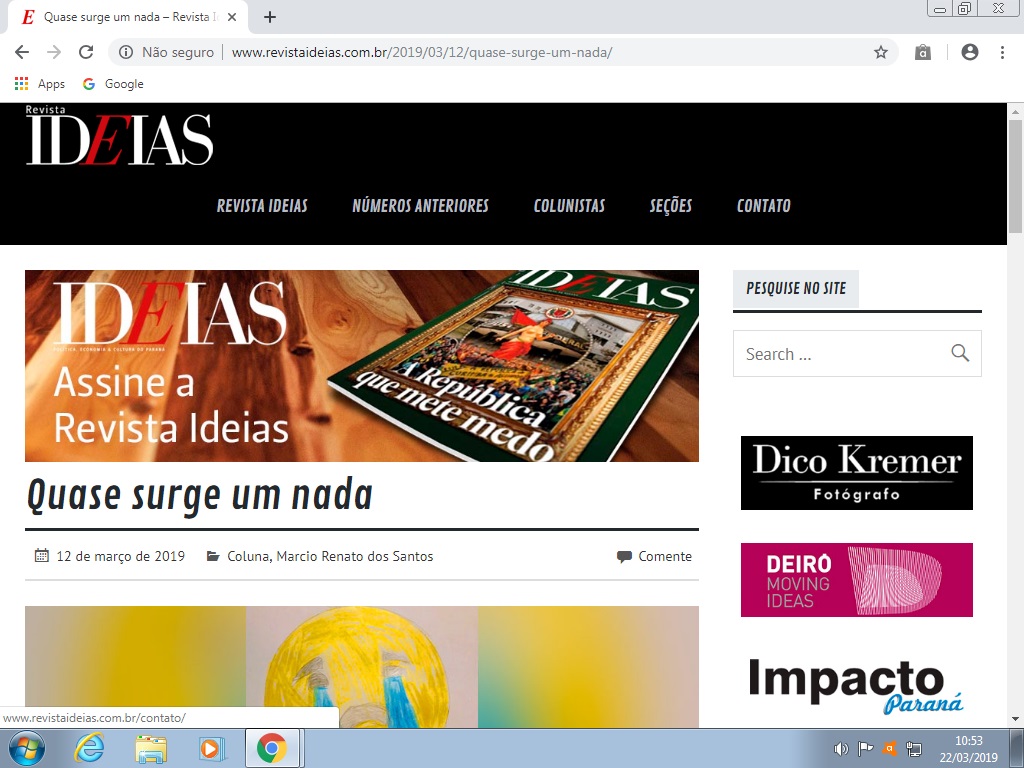Click the volume speaker tray icon
1024x768 pixels.
click(841, 748)
